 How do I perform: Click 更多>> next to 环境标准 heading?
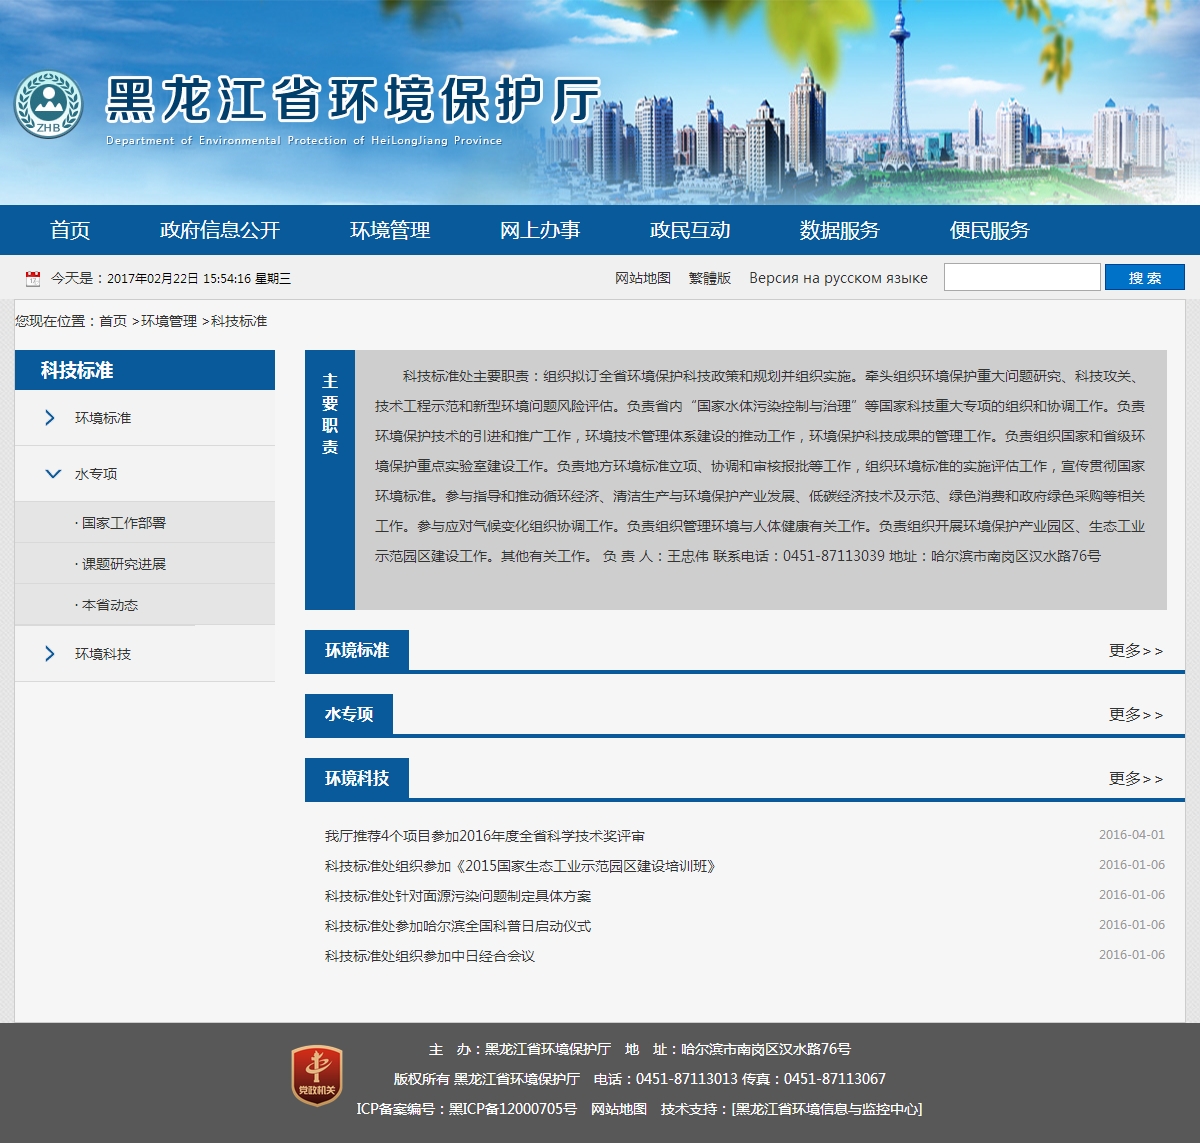pos(1135,651)
